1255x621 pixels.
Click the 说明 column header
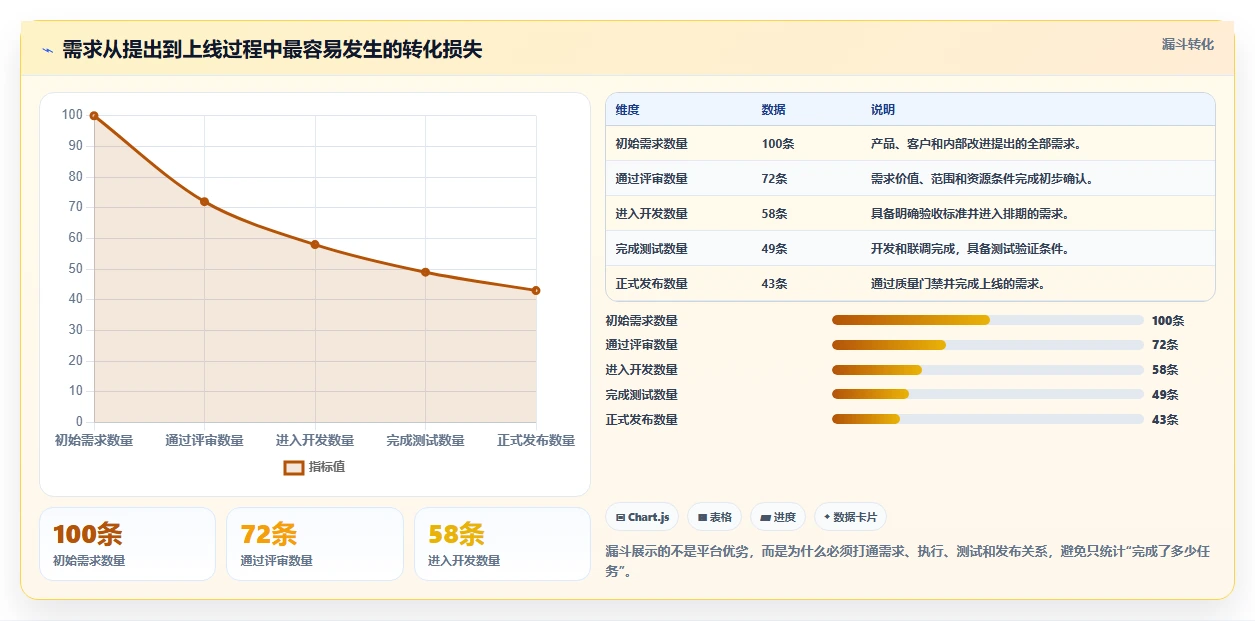click(x=883, y=110)
